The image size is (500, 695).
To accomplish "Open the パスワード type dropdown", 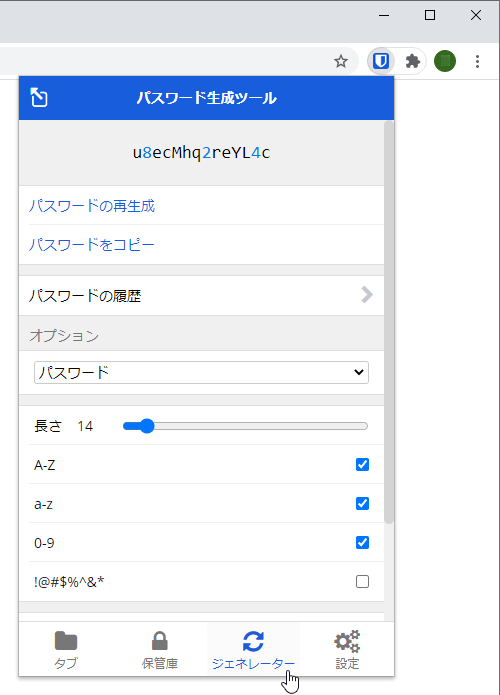I will (x=201, y=372).
